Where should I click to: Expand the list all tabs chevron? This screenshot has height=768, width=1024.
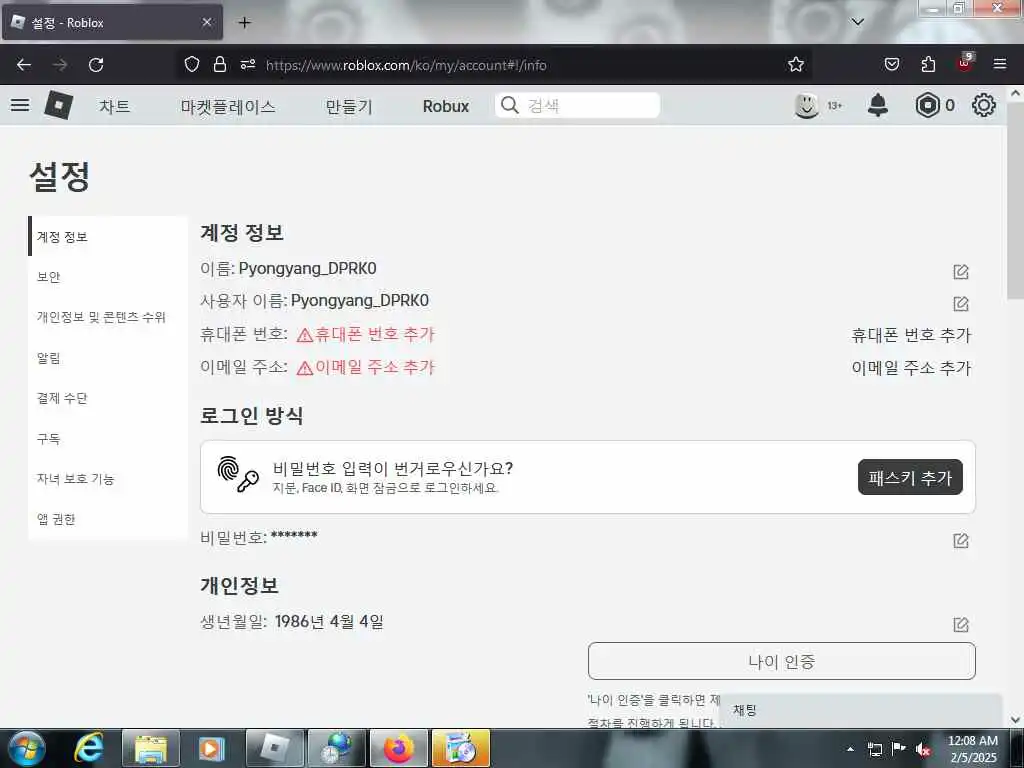(x=857, y=22)
